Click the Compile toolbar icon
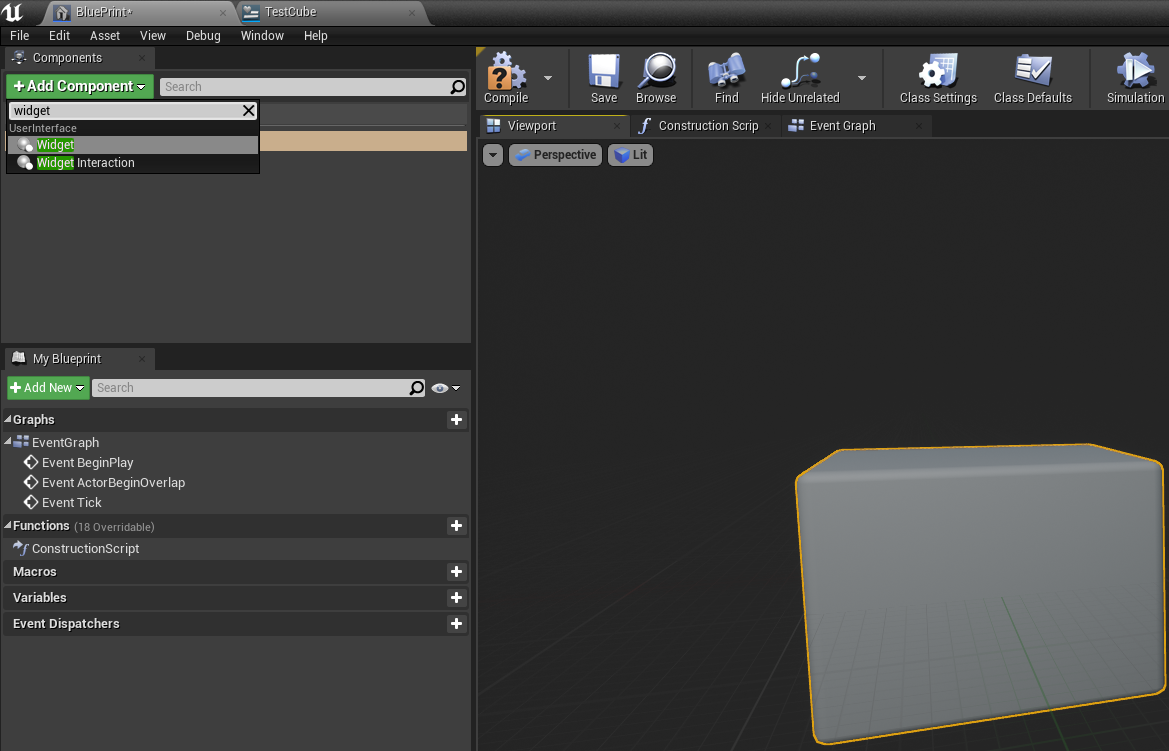This screenshot has width=1169, height=751. point(506,78)
